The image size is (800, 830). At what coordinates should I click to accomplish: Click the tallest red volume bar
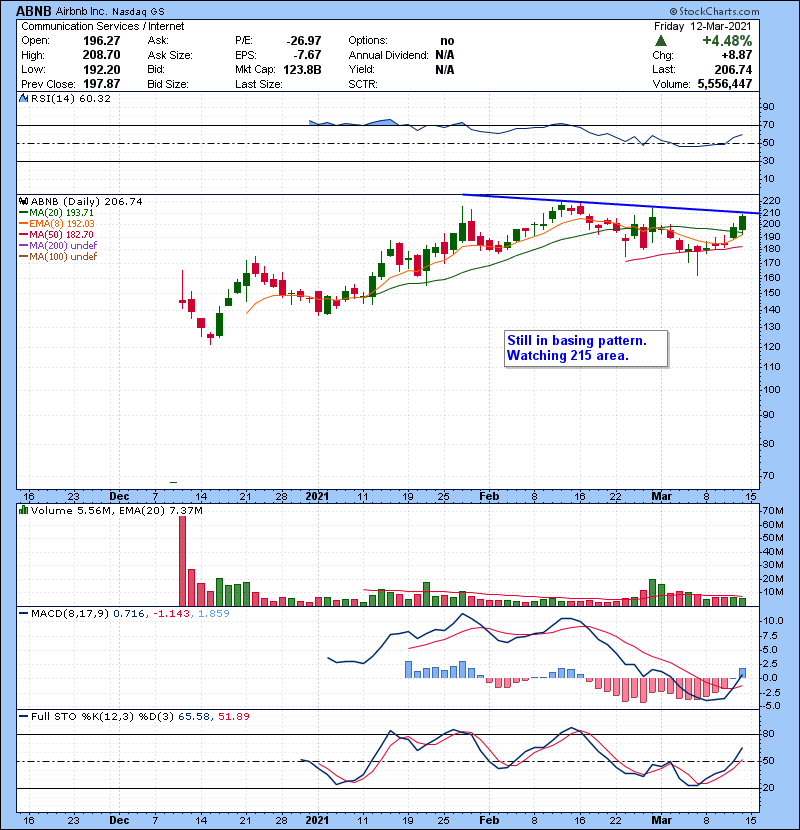pos(182,561)
